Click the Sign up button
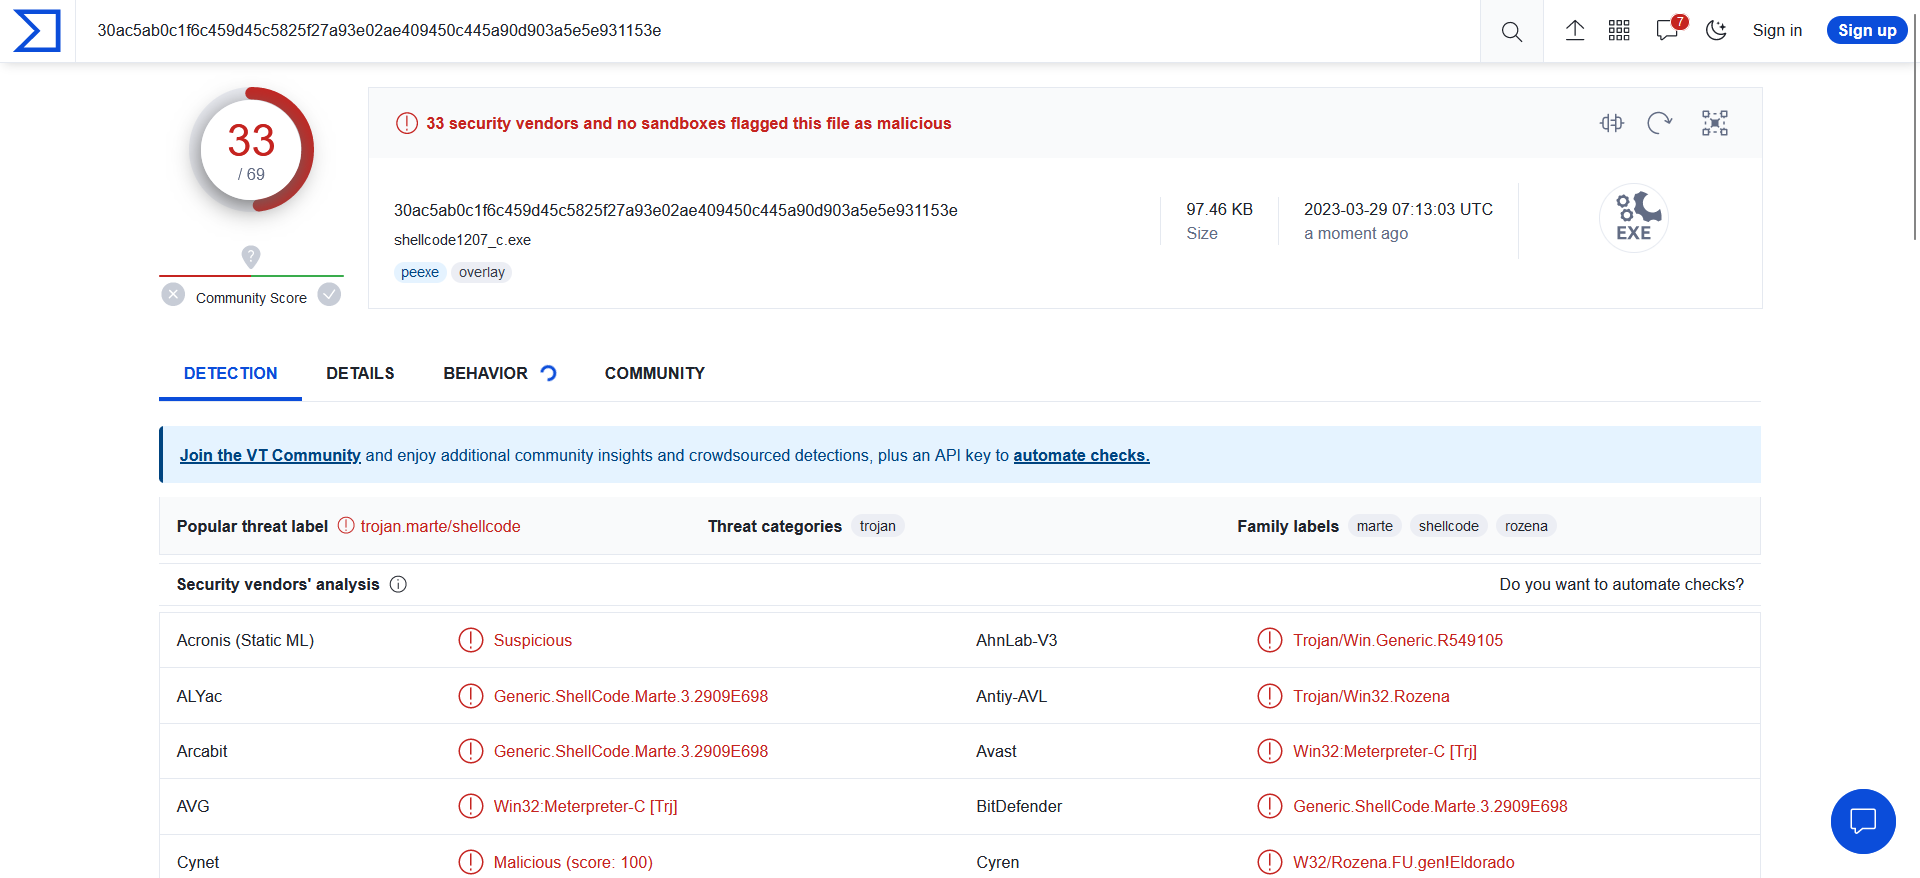 (1867, 30)
